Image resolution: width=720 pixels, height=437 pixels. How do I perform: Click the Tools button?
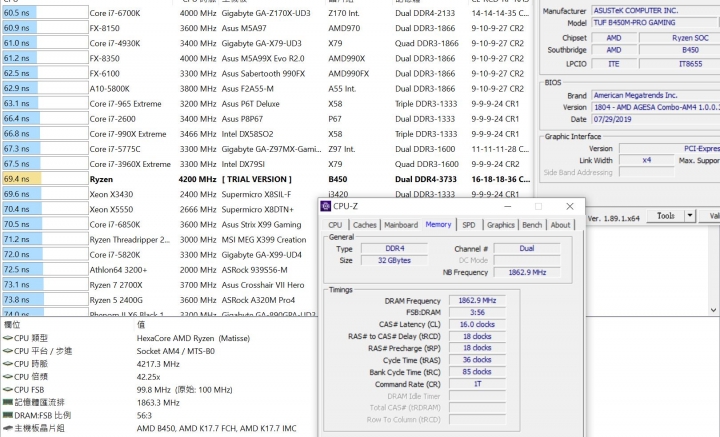coord(665,216)
